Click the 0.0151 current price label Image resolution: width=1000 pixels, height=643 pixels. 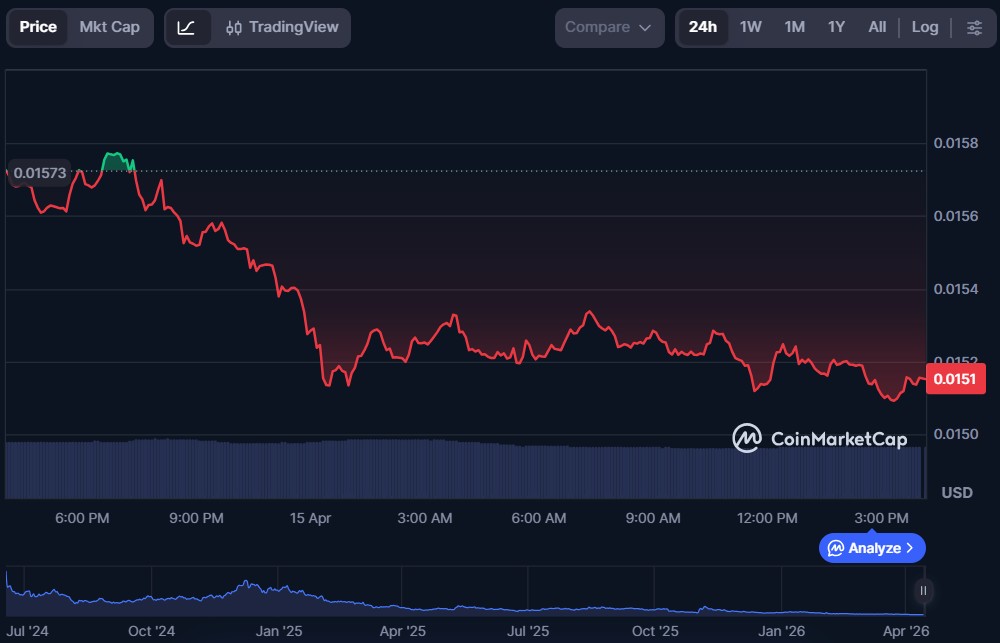click(957, 379)
